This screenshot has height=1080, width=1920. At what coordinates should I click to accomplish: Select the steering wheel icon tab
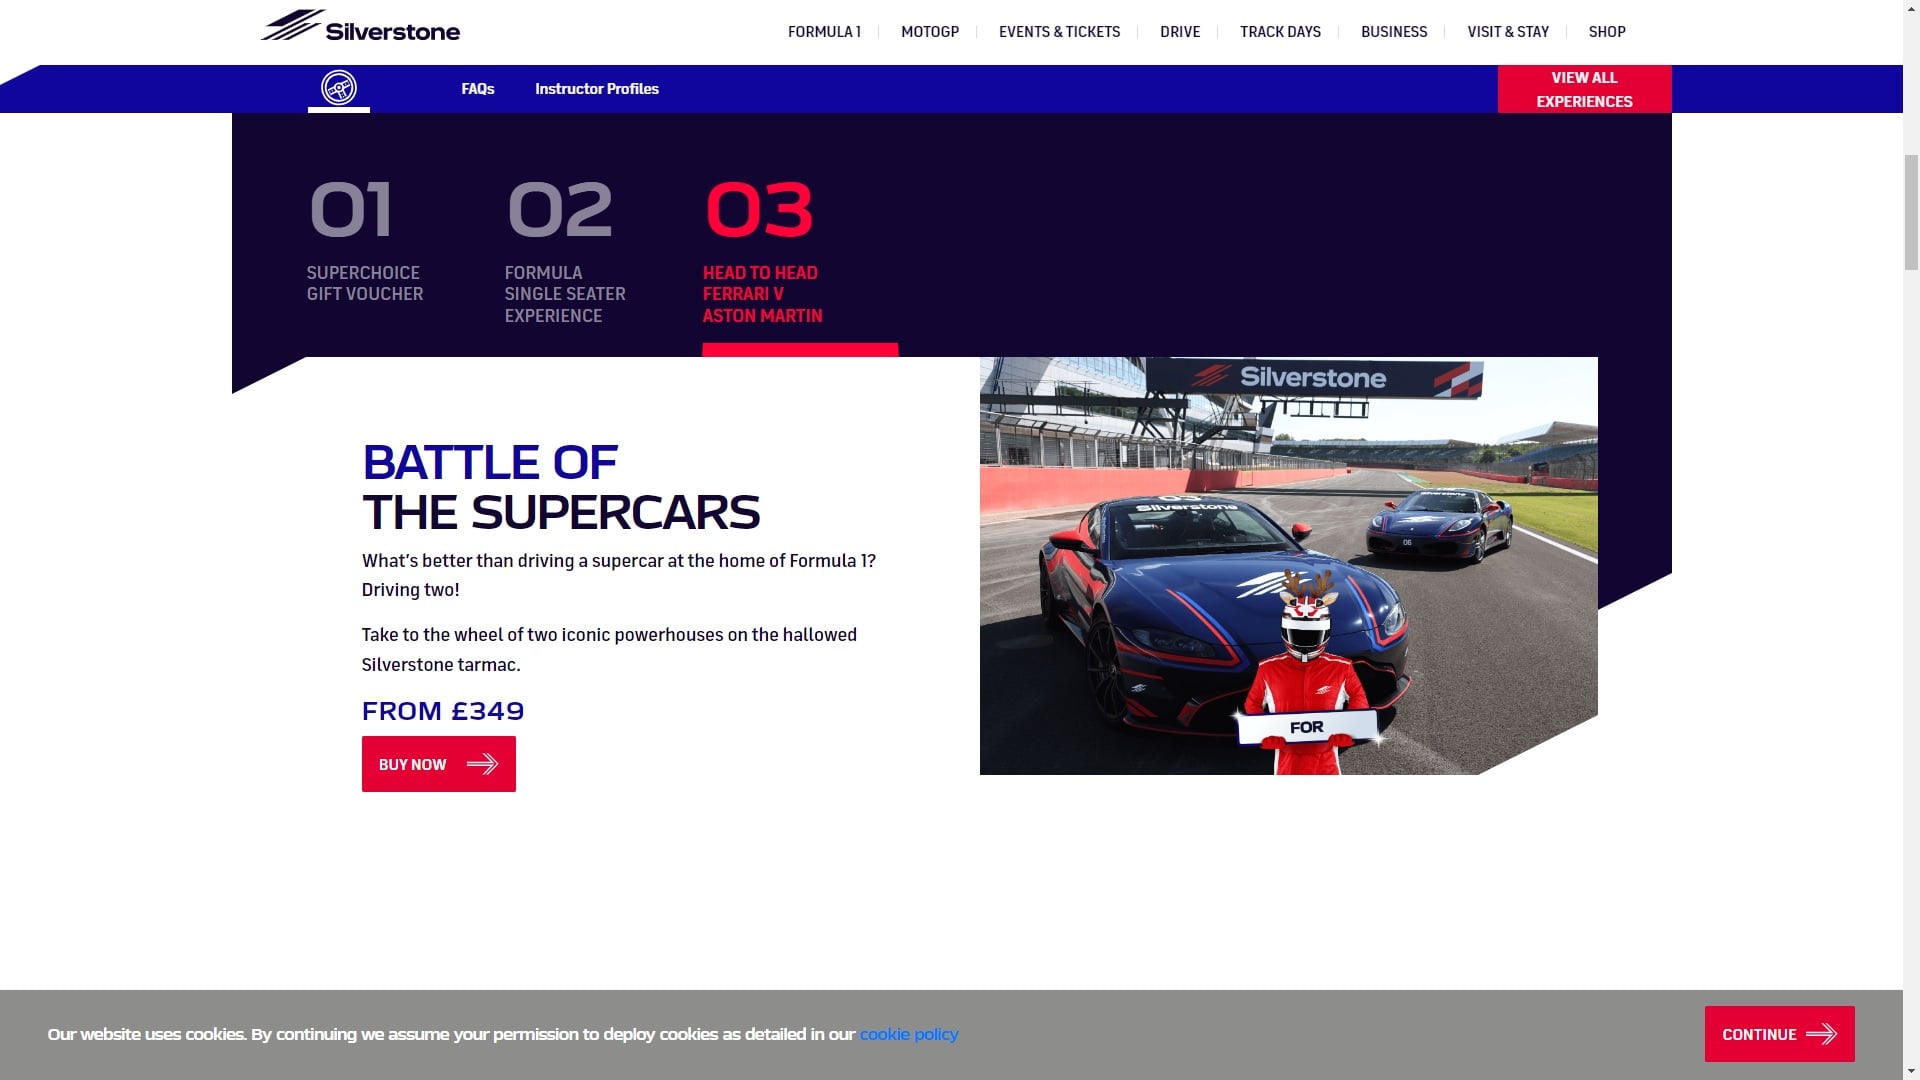coord(339,88)
